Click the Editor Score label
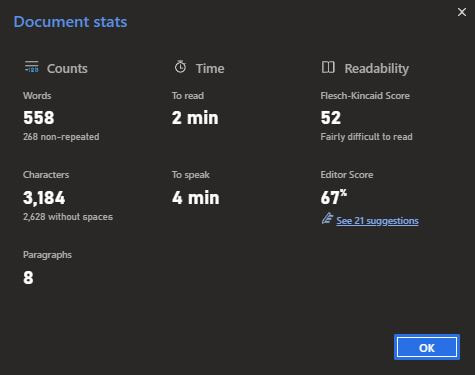 pyautogui.click(x=347, y=175)
